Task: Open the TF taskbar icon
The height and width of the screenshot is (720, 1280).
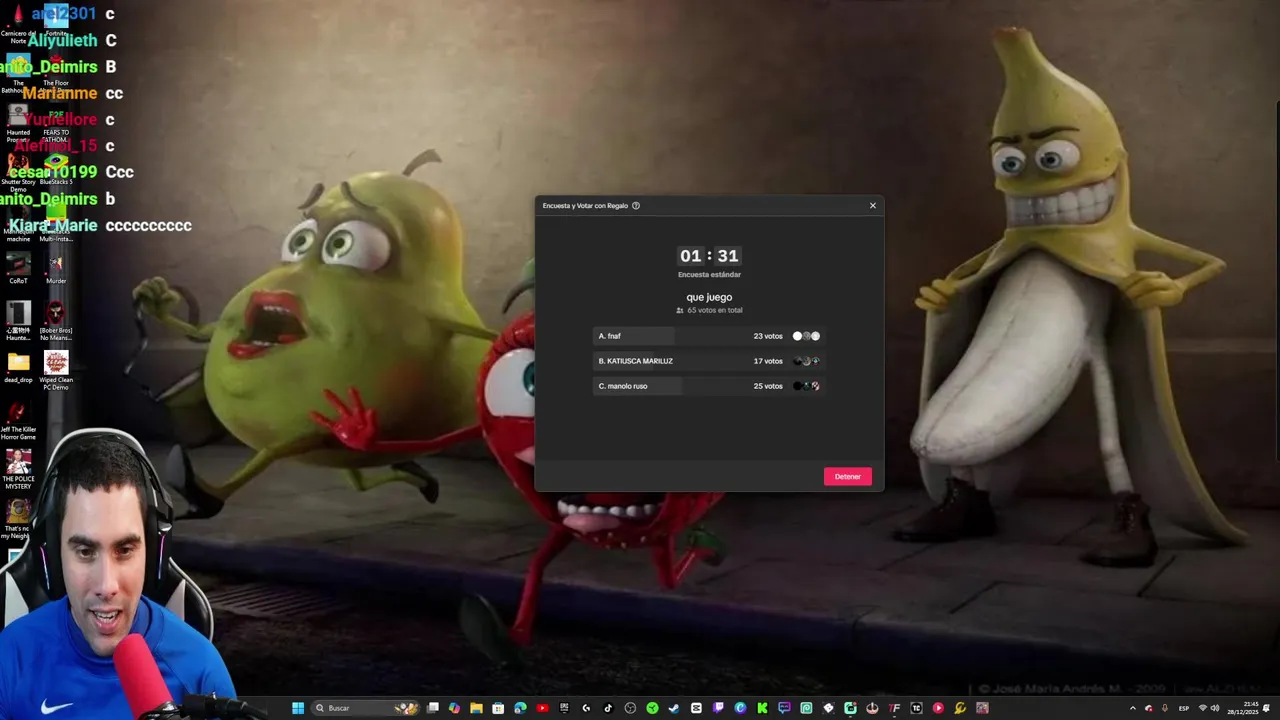Action: coord(894,708)
